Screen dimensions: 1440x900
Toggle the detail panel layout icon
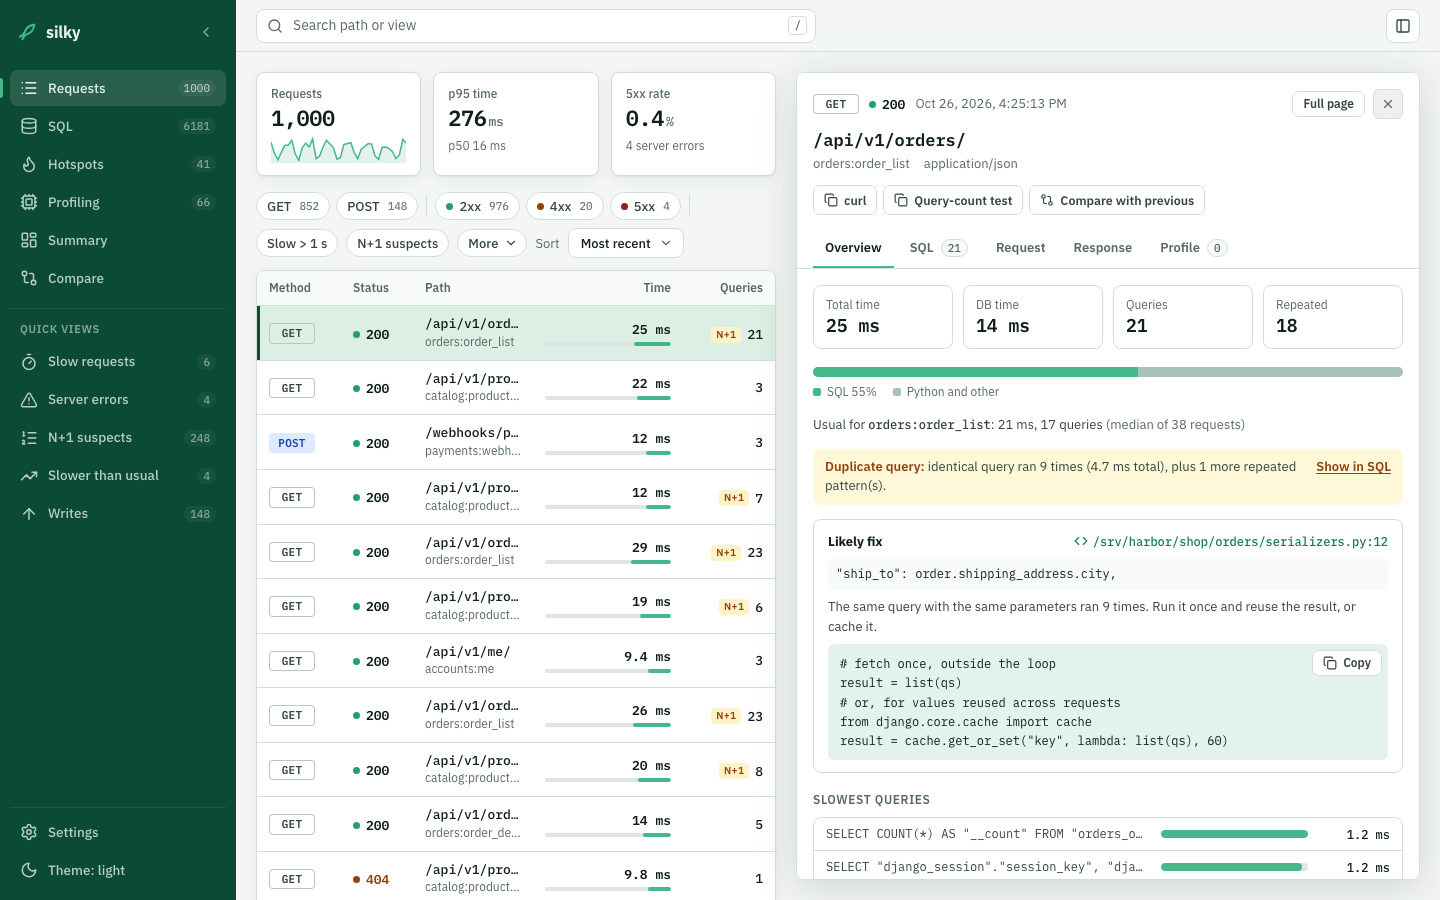click(x=1403, y=26)
